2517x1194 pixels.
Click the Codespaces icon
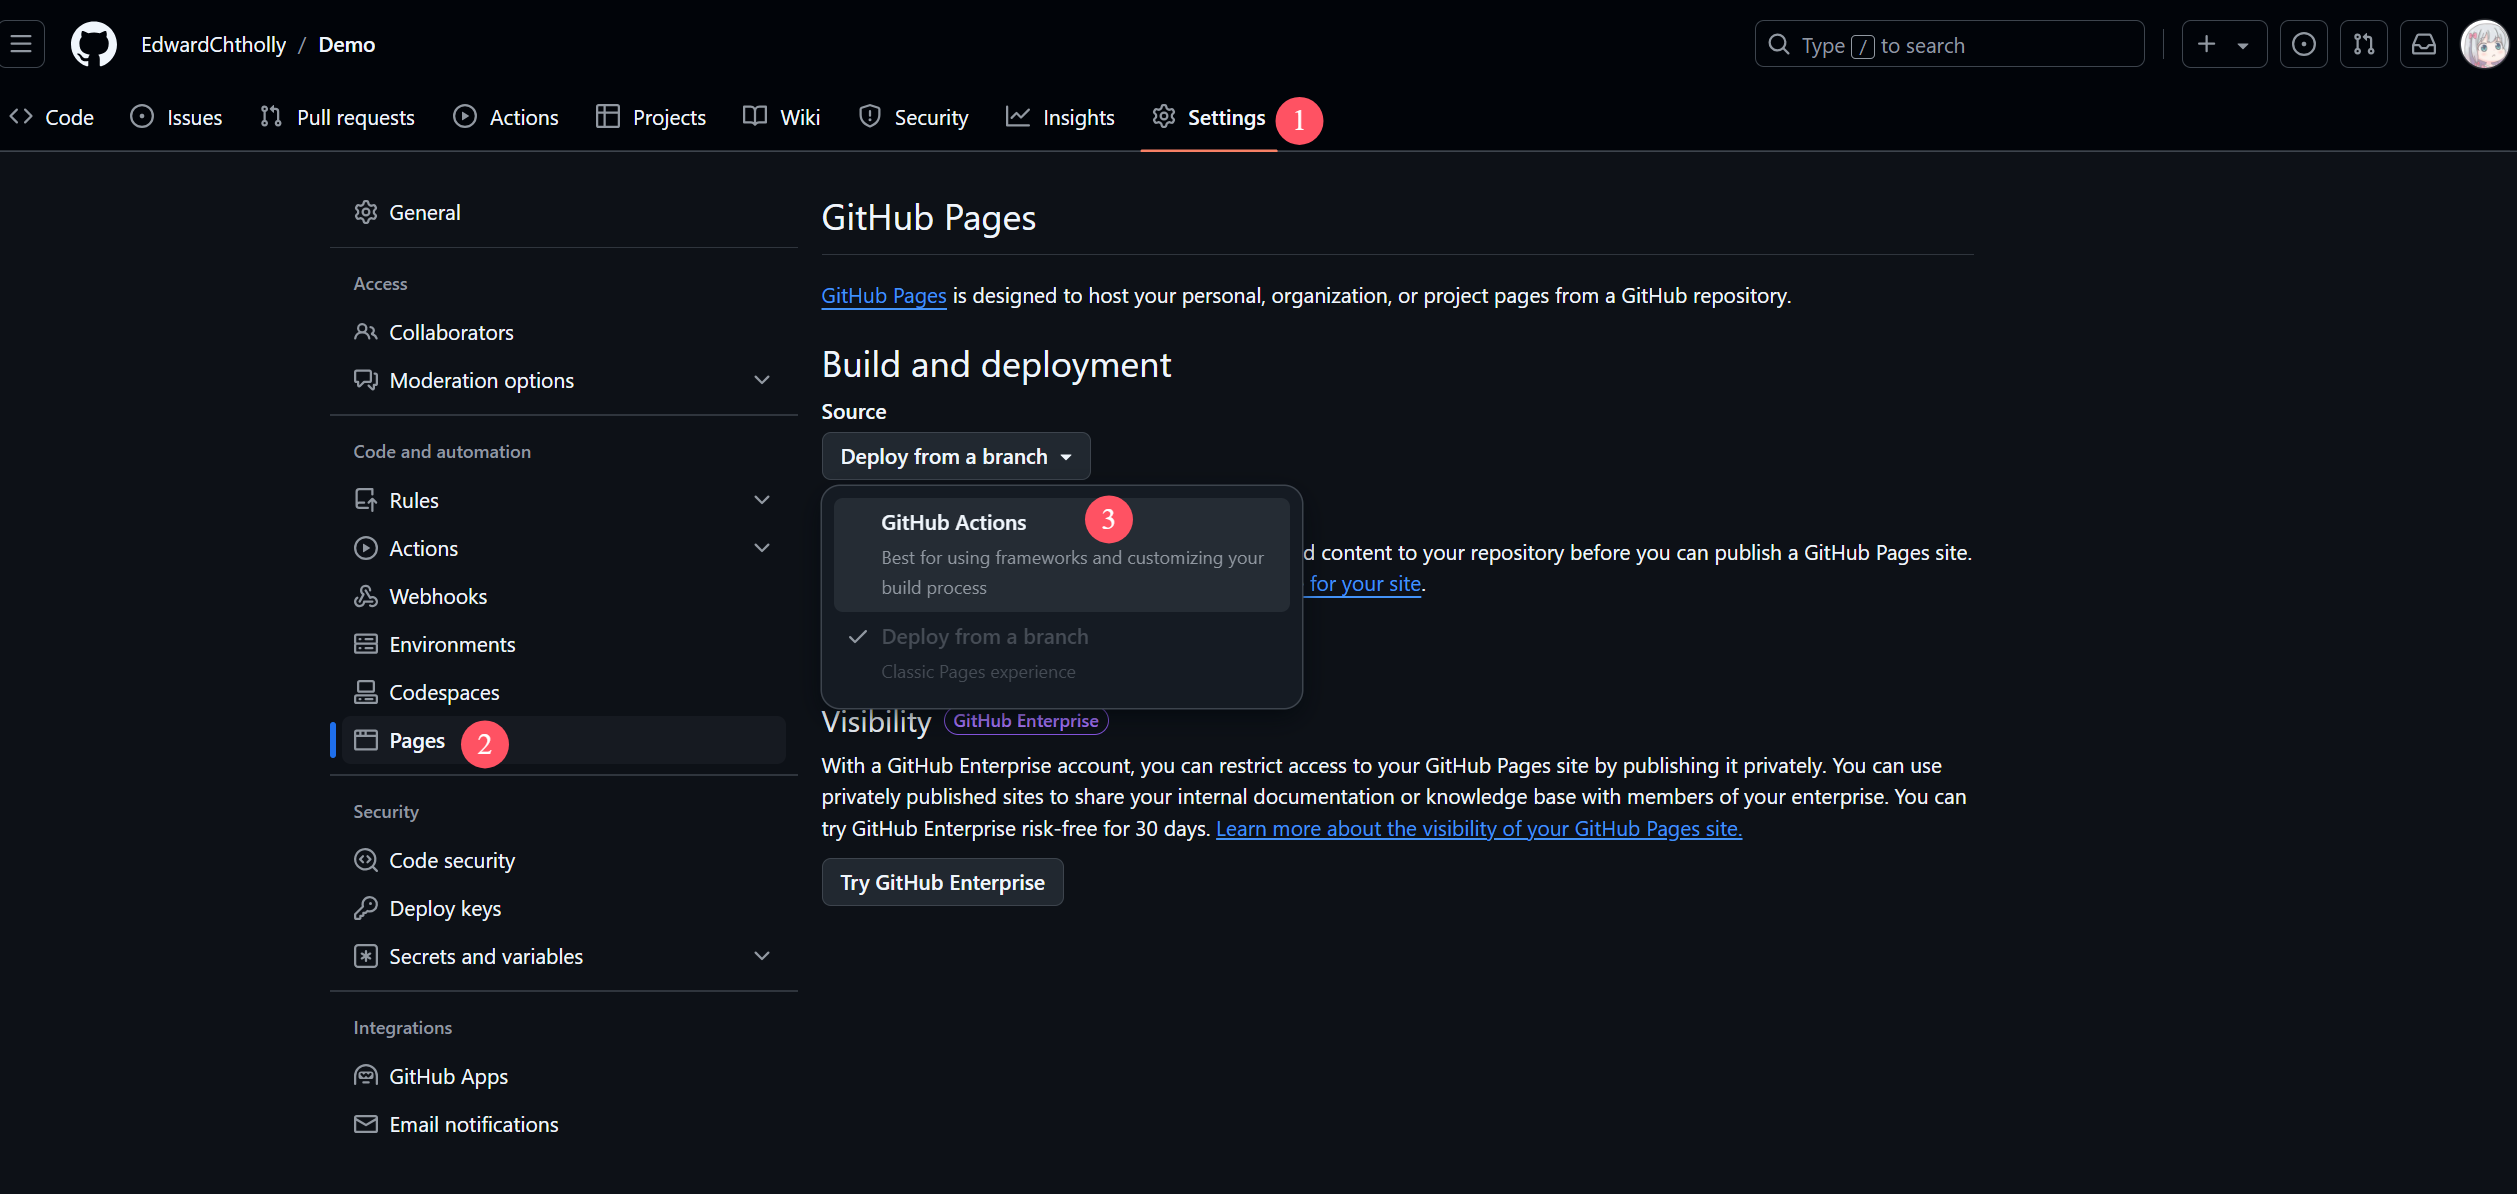[x=366, y=692]
